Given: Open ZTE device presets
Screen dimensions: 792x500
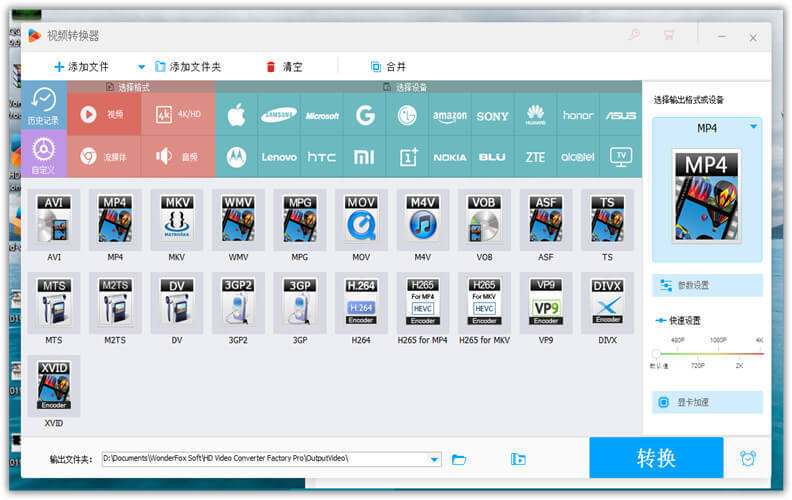Looking at the screenshot, I should pyautogui.click(x=535, y=157).
